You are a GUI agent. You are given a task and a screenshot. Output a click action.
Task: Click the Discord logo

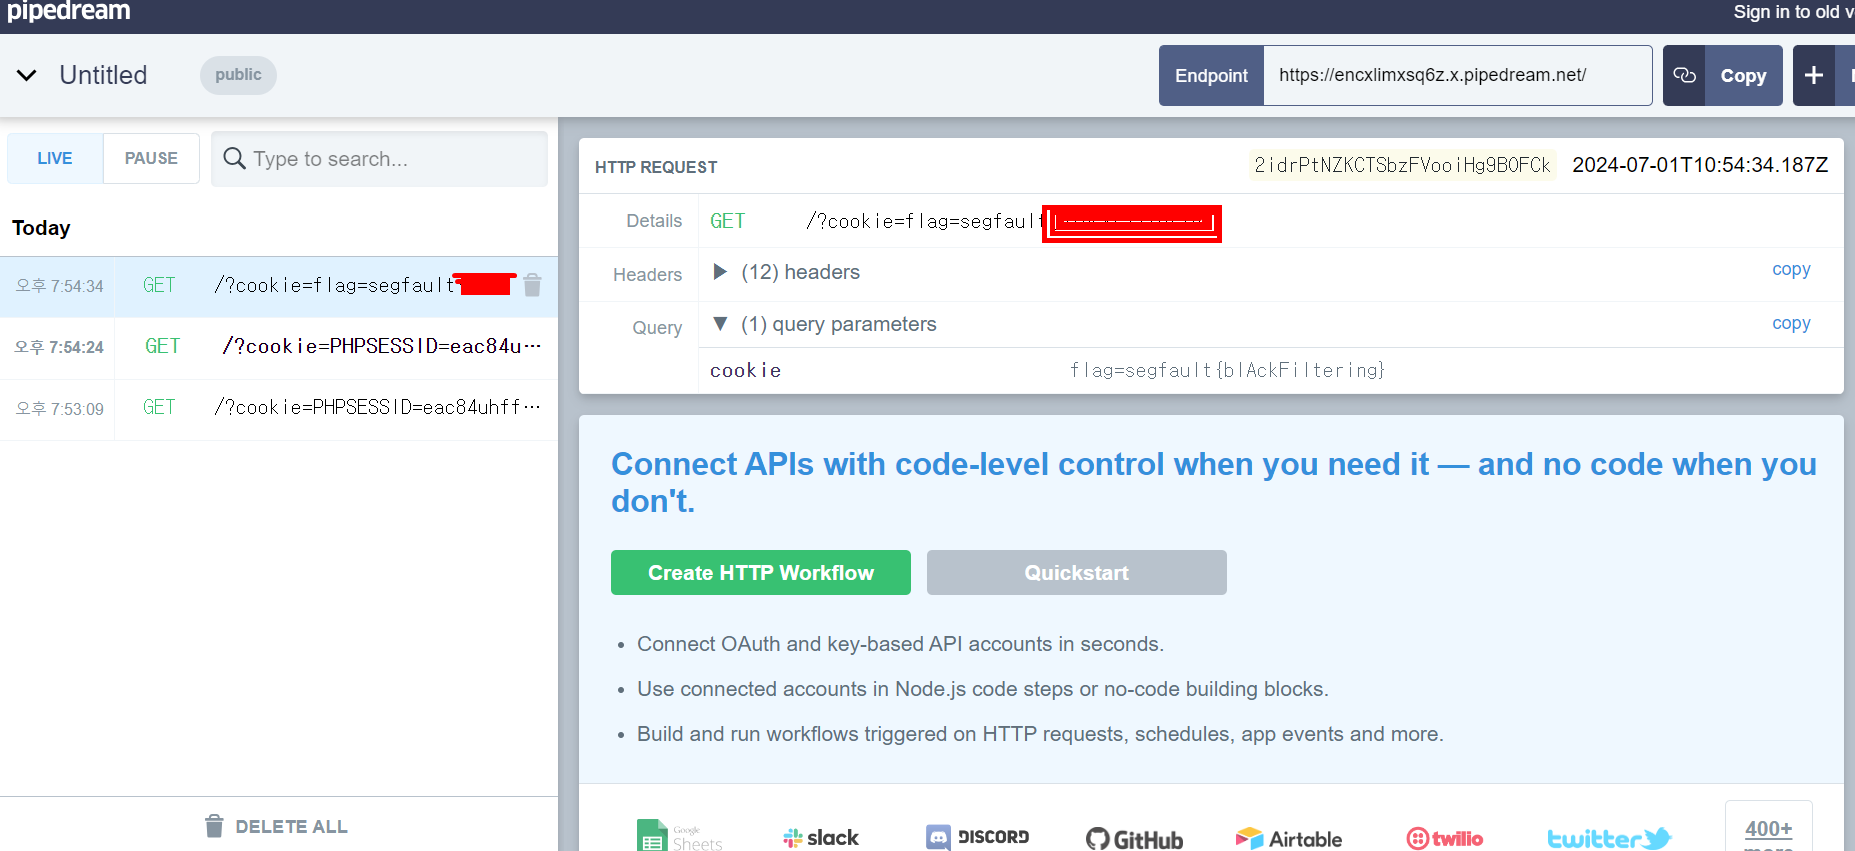[x=977, y=837]
